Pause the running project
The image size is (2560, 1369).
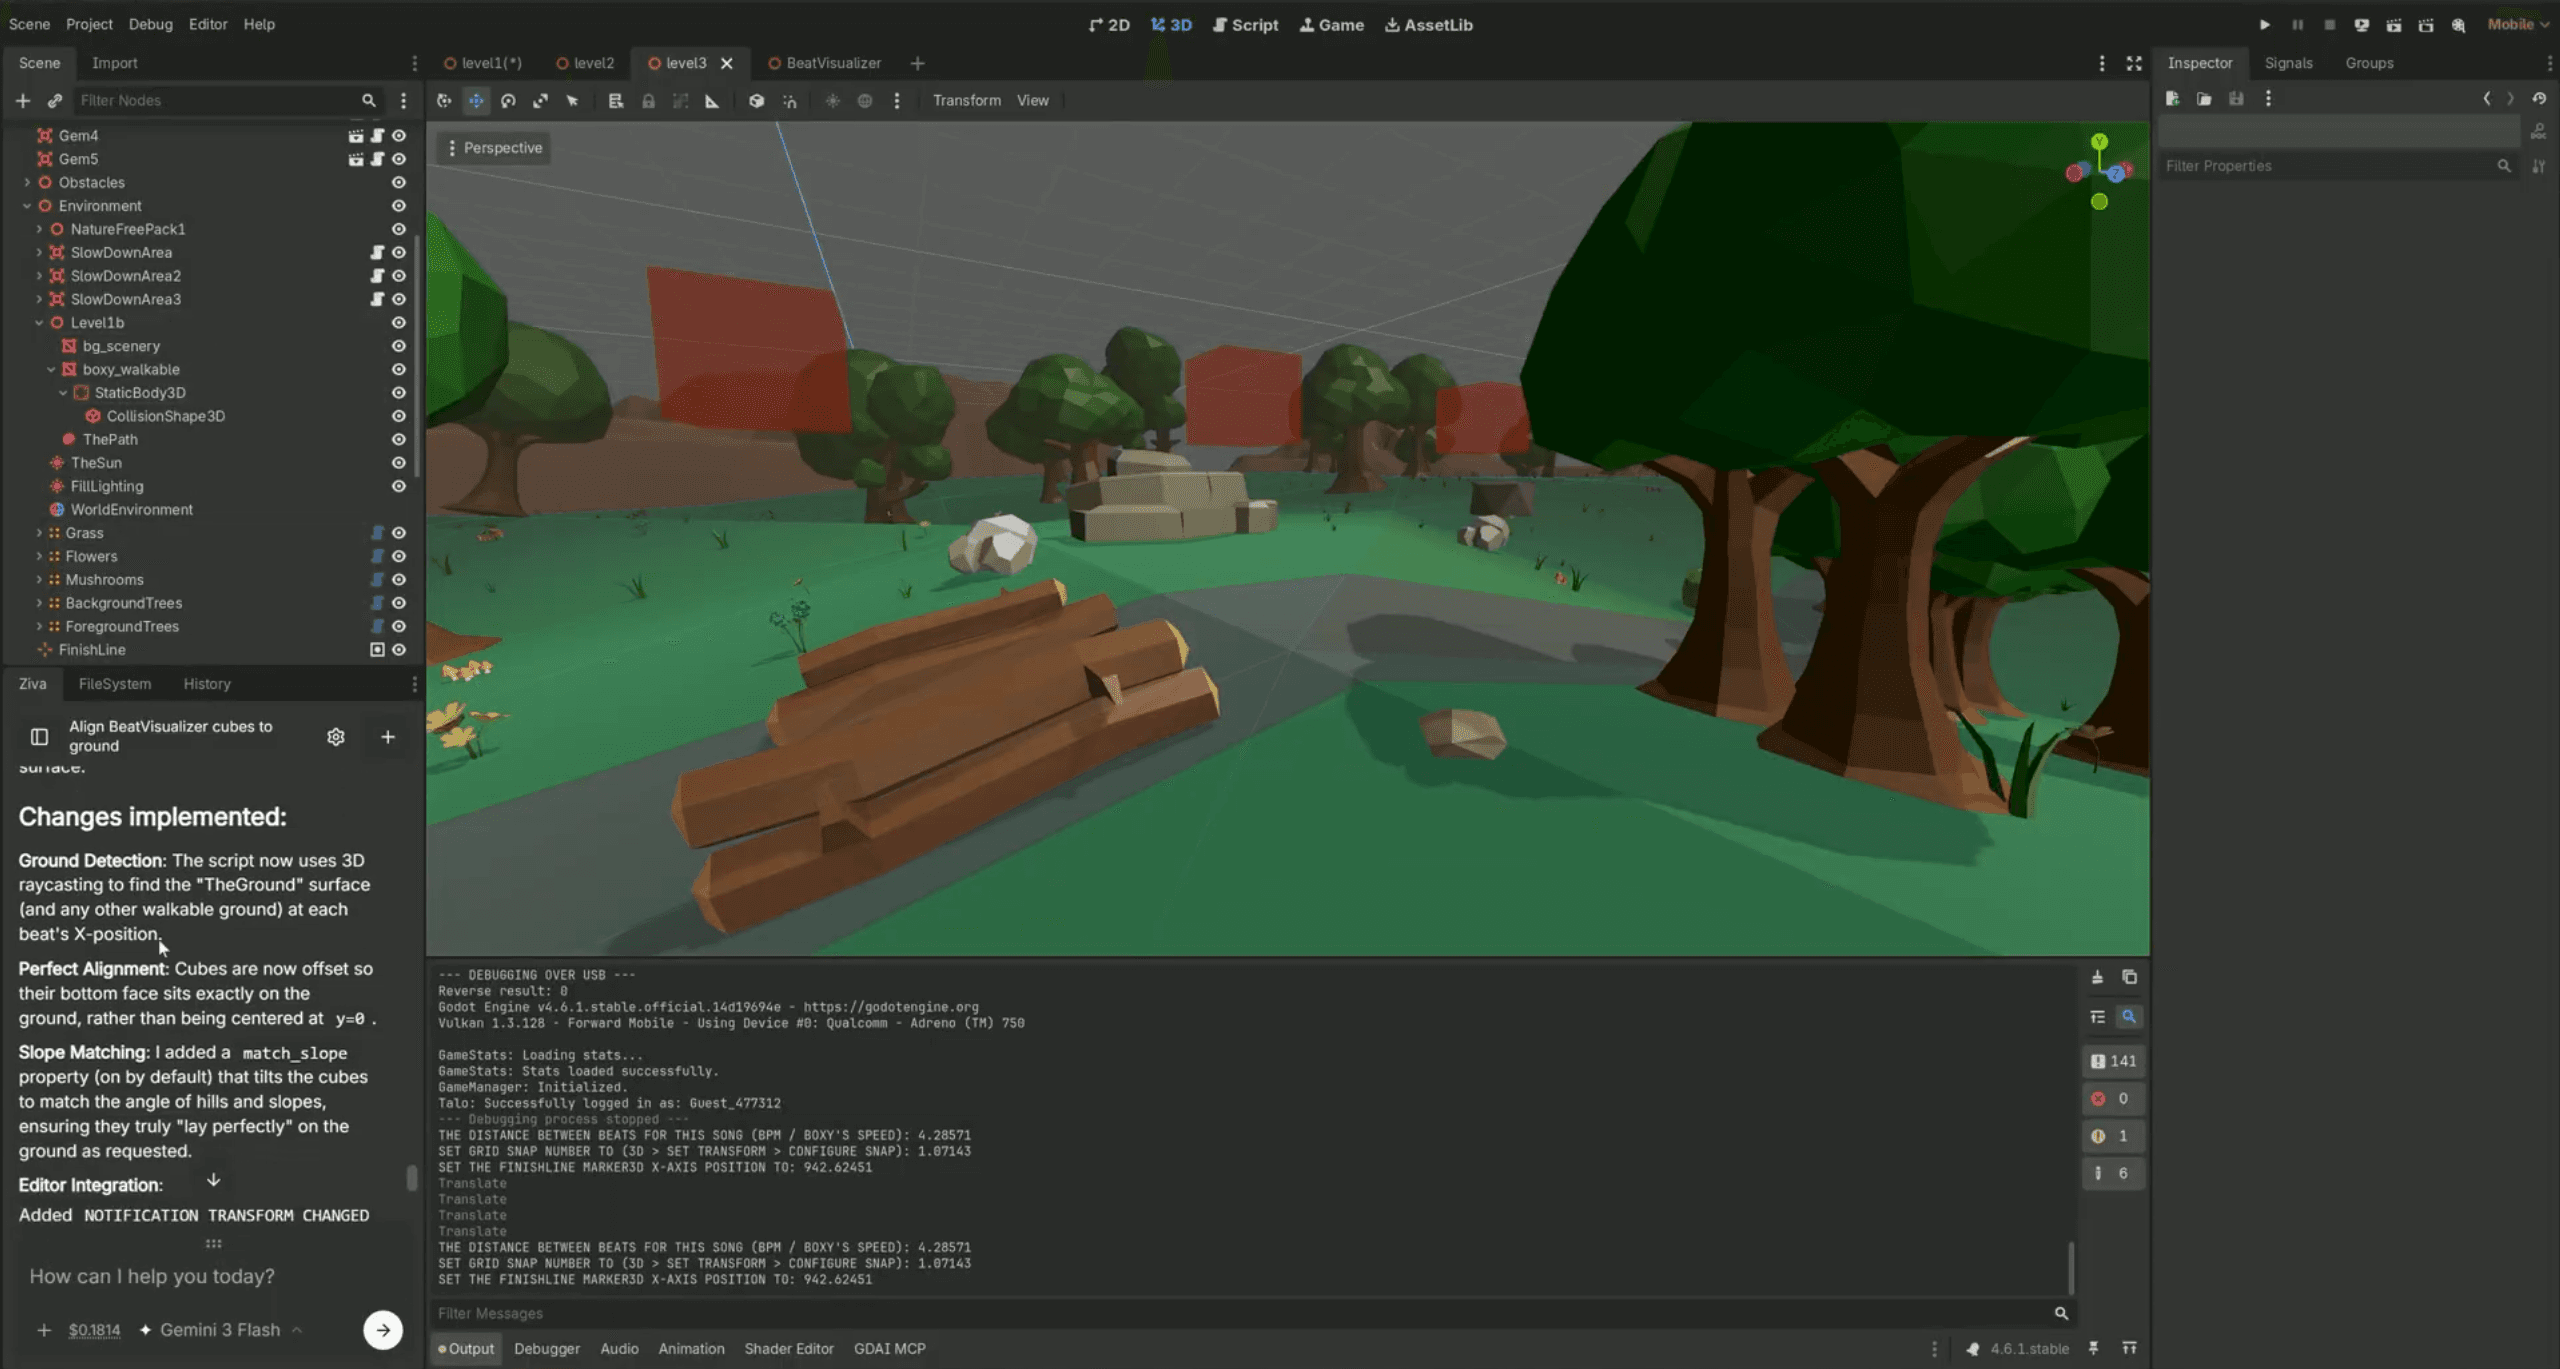click(x=2297, y=25)
